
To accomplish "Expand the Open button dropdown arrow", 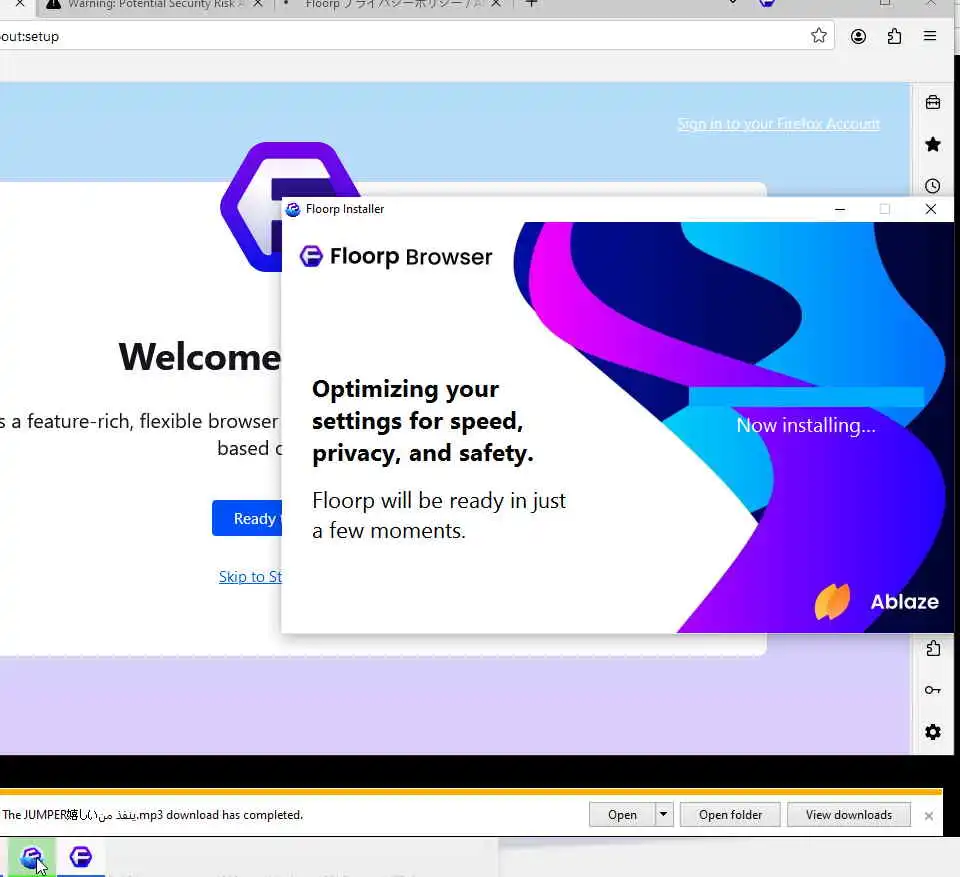I will pyautogui.click(x=664, y=815).
